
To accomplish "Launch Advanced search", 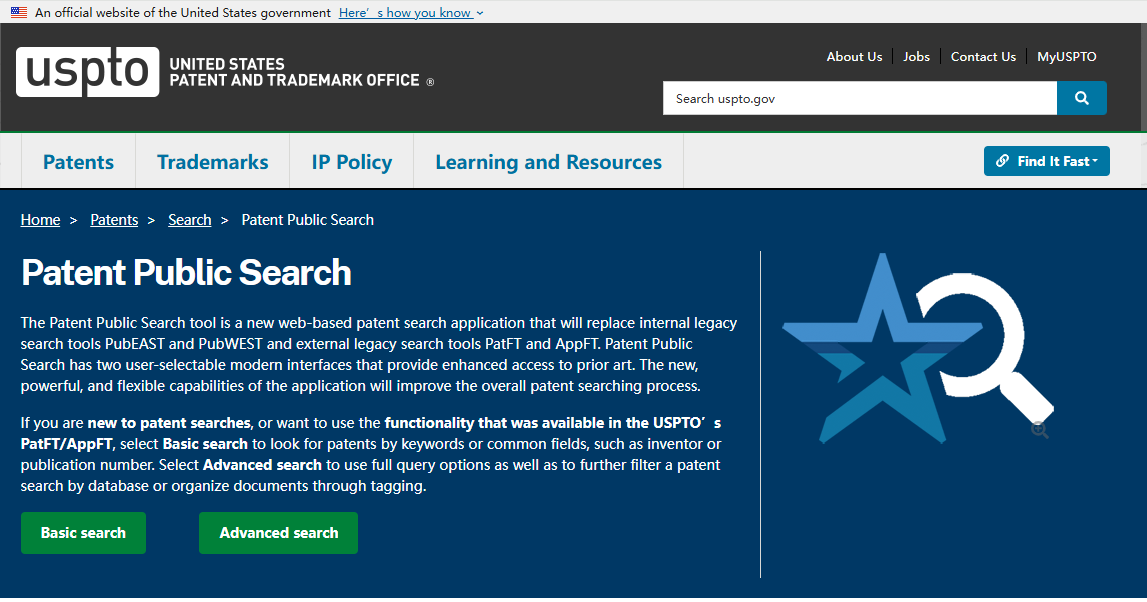I will [279, 533].
